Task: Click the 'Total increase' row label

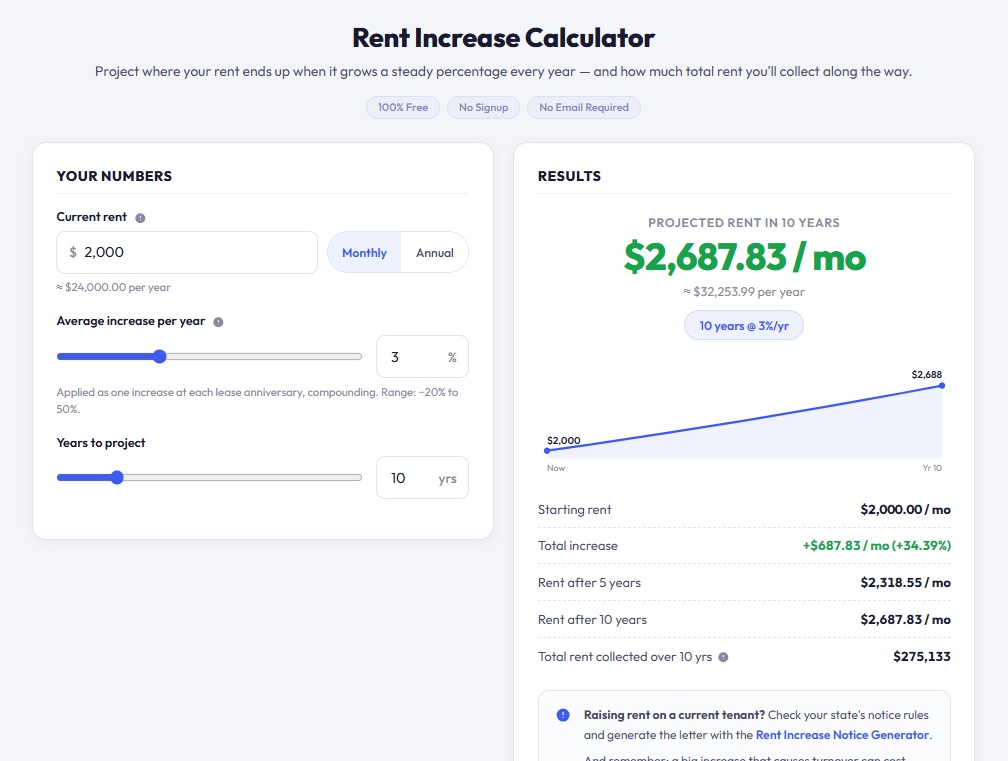Action: (x=577, y=546)
